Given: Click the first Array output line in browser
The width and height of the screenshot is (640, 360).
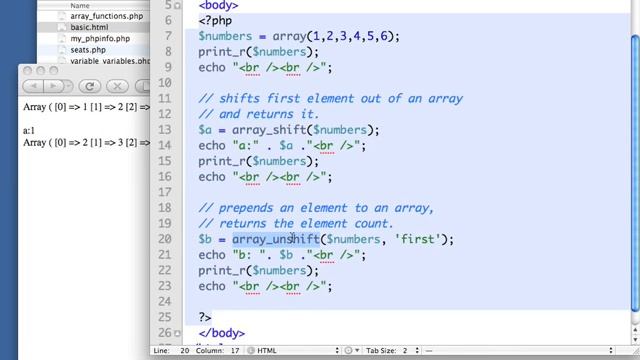Looking at the screenshot, I should (x=87, y=107).
